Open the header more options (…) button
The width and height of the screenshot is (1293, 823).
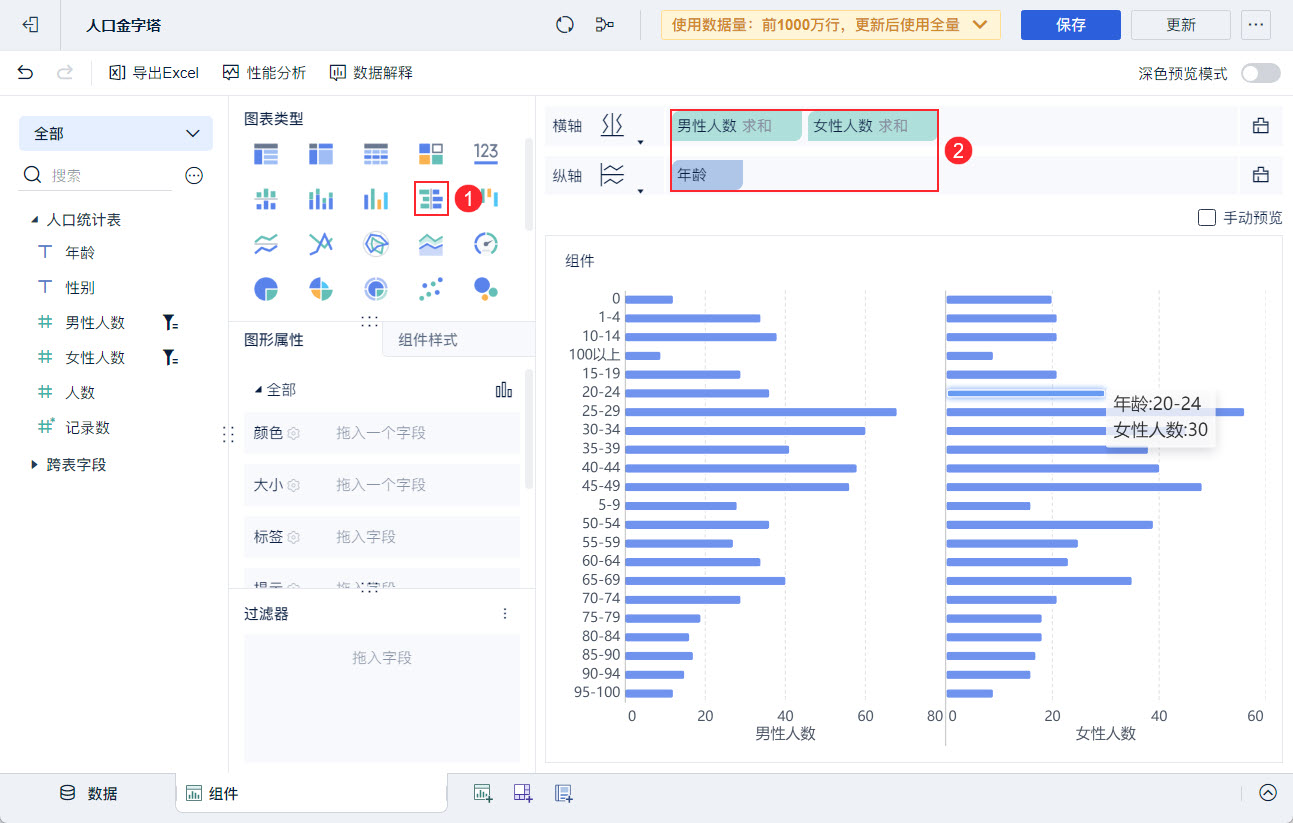pyautogui.click(x=1256, y=25)
